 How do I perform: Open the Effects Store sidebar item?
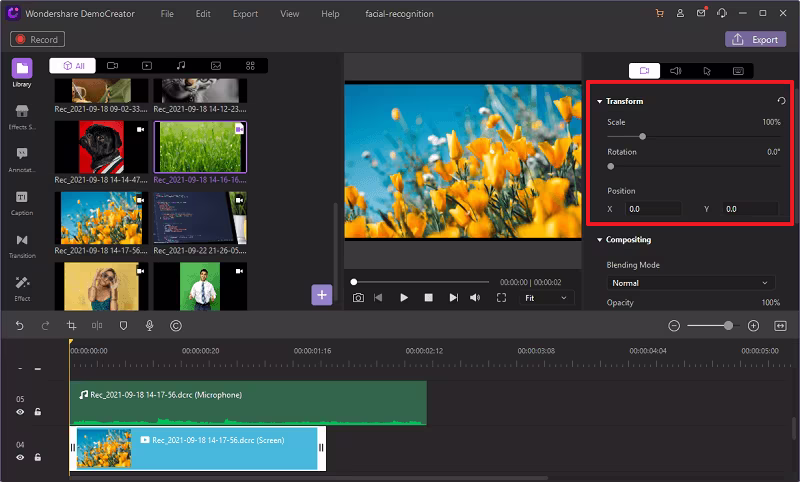click(x=22, y=117)
